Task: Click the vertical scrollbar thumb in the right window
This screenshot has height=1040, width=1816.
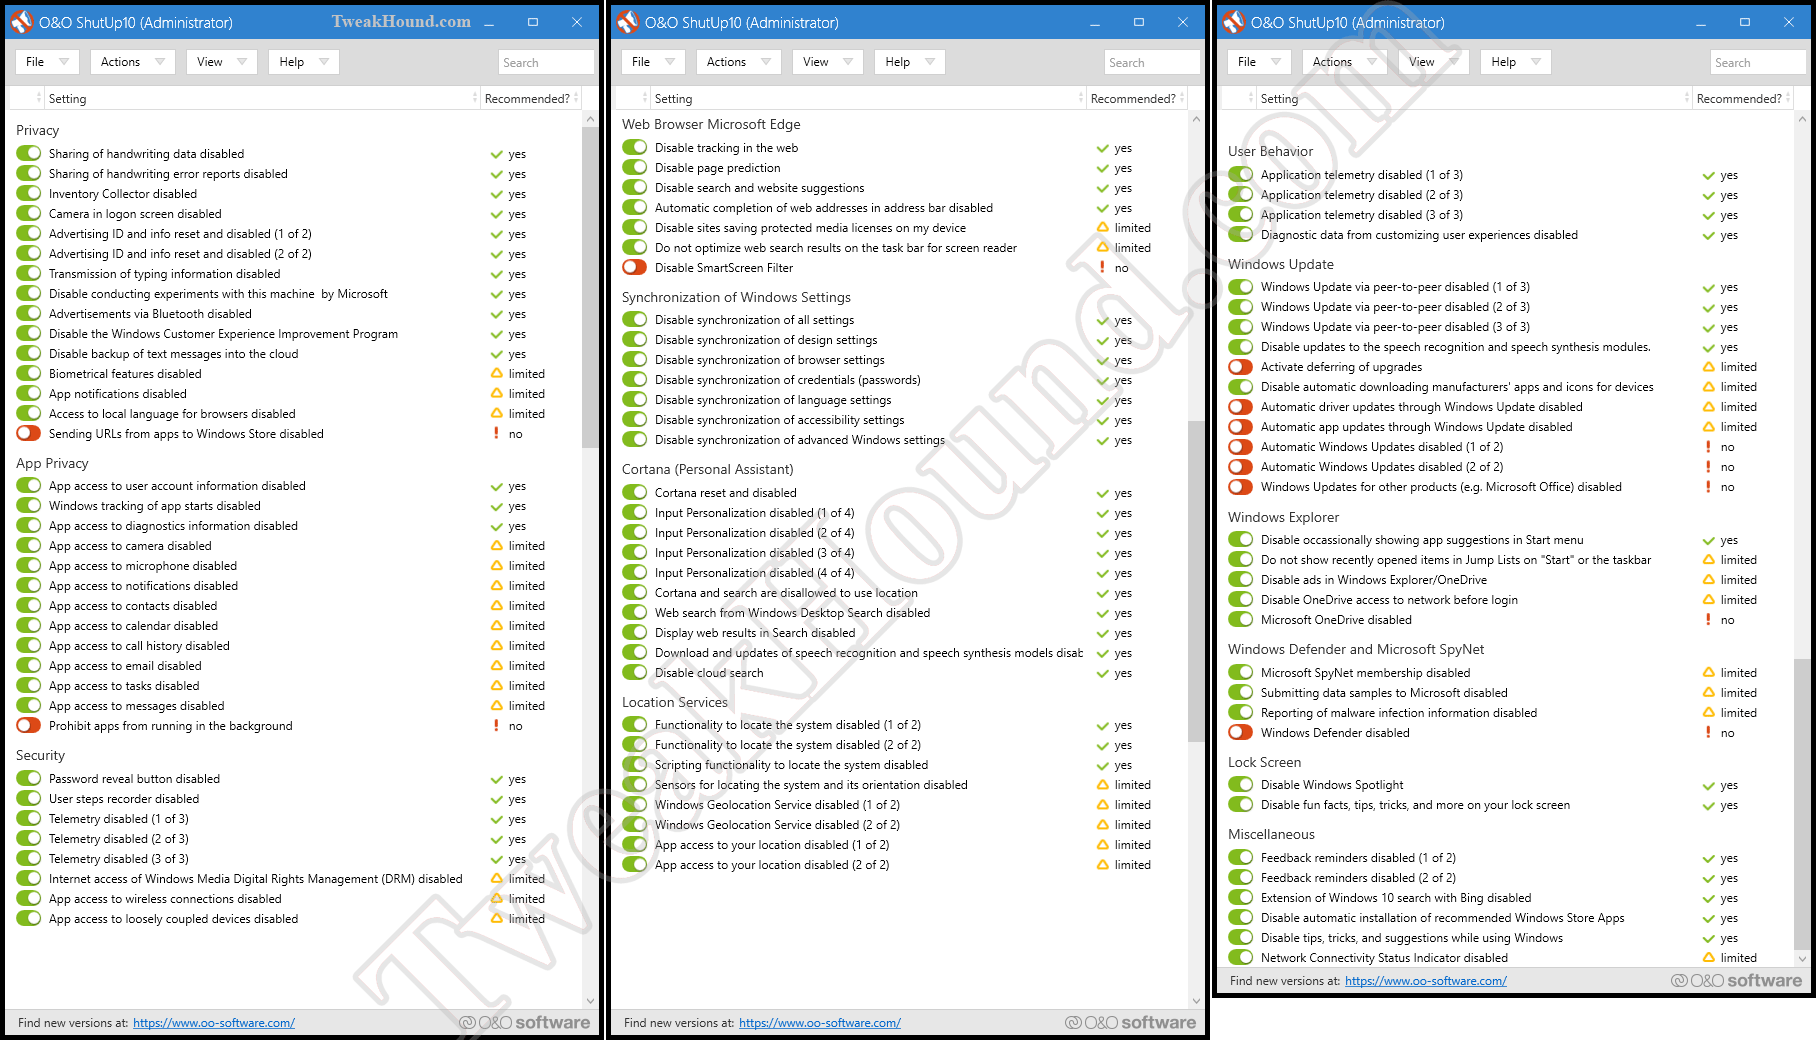Action: pos(1802,804)
